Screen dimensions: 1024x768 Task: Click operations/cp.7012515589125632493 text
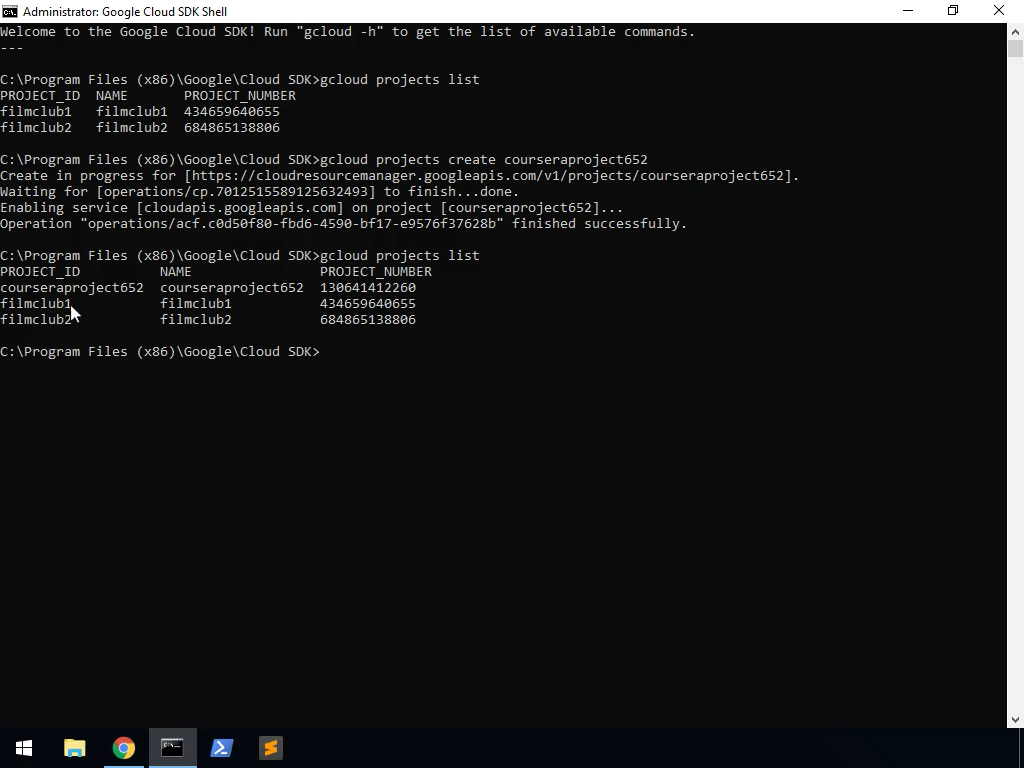tap(236, 192)
